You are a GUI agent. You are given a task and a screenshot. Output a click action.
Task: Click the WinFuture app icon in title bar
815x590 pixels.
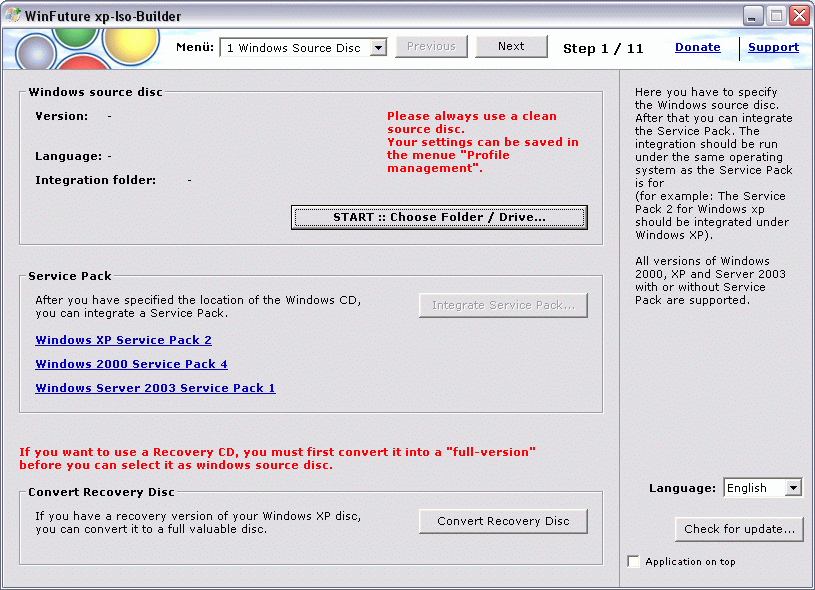coord(12,16)
